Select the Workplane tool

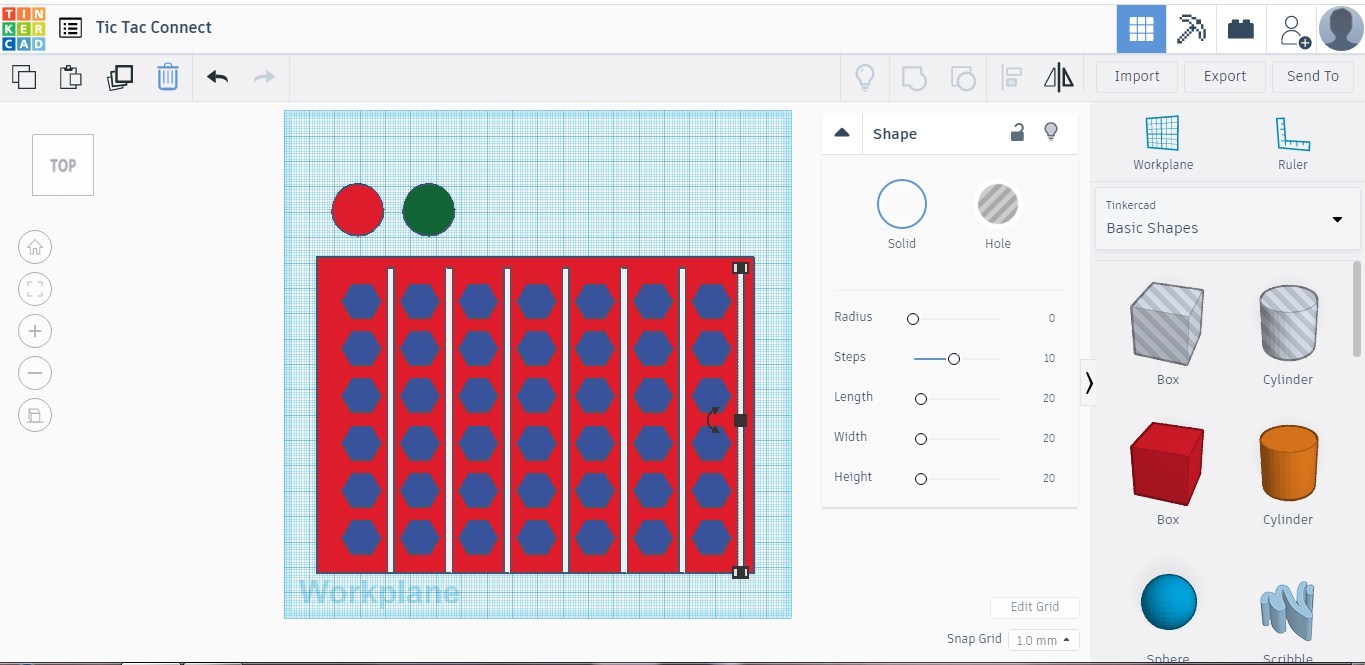[1163, 143]
